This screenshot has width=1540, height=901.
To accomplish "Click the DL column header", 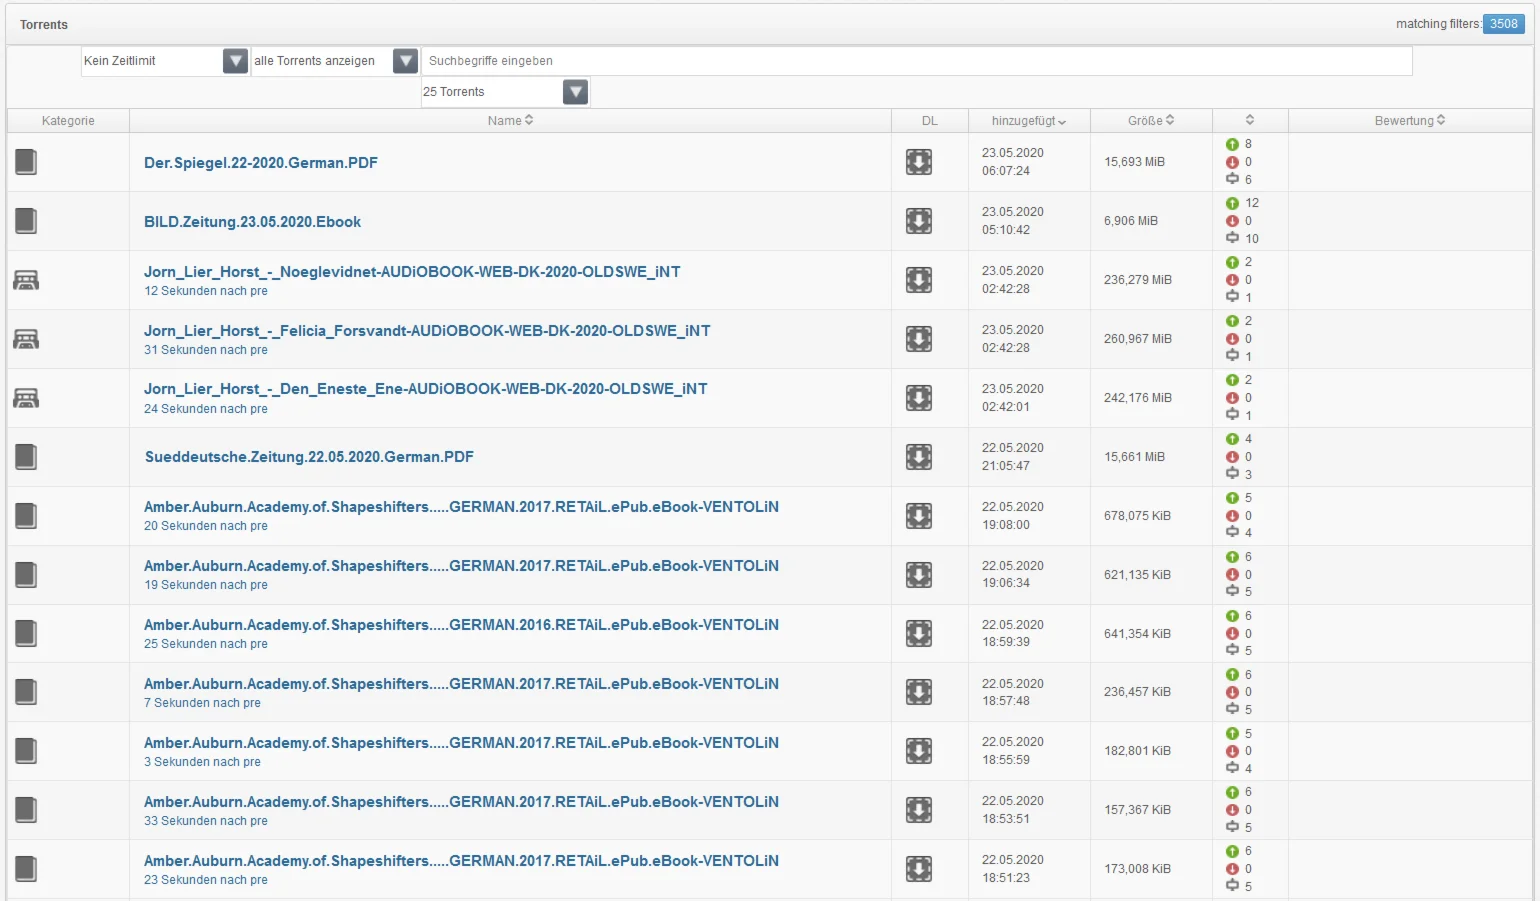I will (x=930, y=121).
